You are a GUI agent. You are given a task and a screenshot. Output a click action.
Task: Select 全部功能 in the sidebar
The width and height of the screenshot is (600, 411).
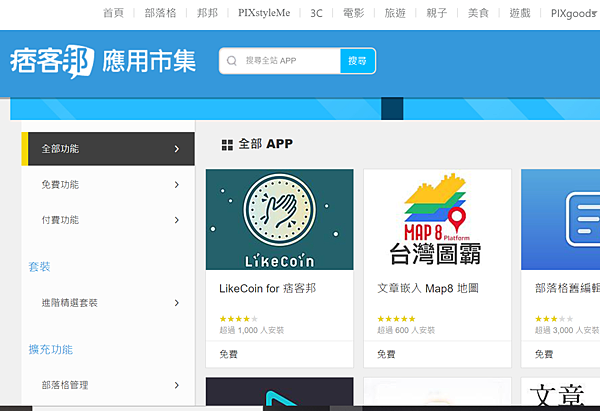[x=108, y=149]
